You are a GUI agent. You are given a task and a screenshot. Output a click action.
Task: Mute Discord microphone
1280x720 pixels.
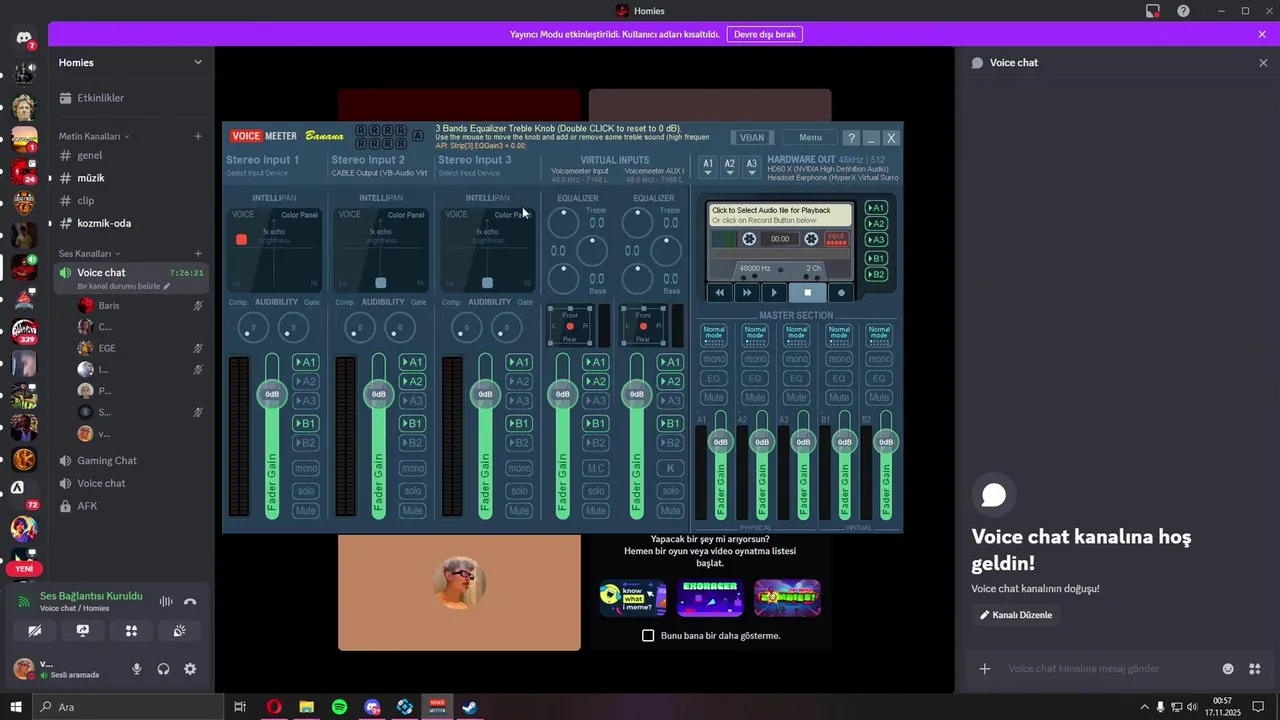pyautogui.click(x=137, y=669)
